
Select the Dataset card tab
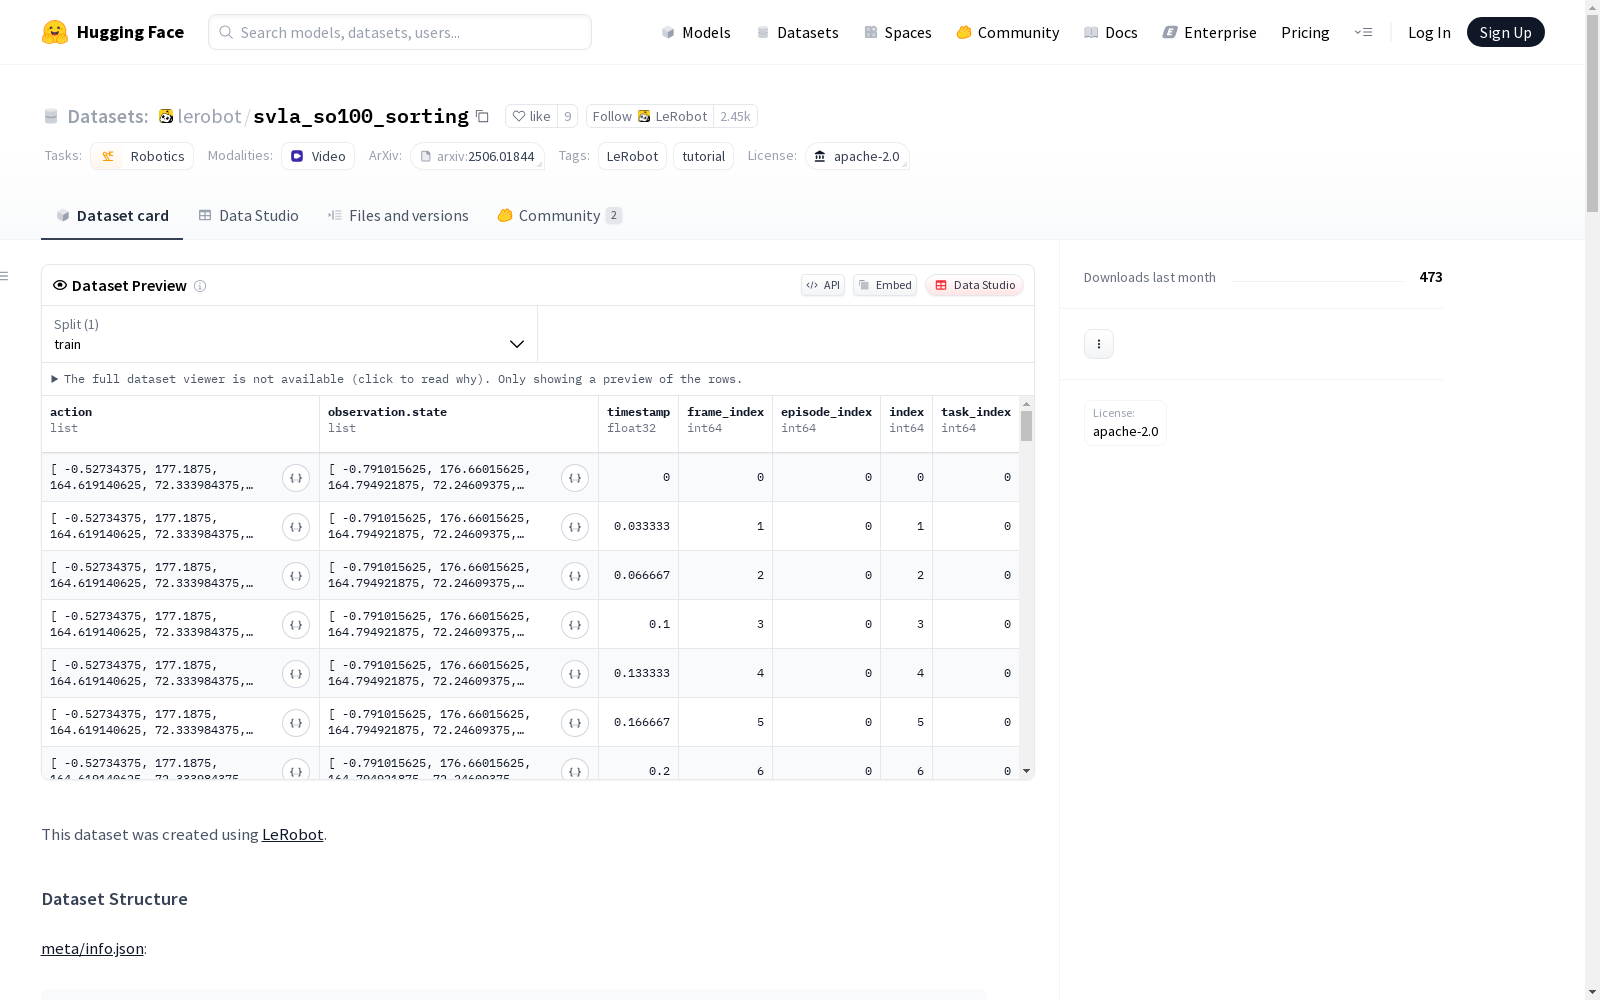click(112, 216)
